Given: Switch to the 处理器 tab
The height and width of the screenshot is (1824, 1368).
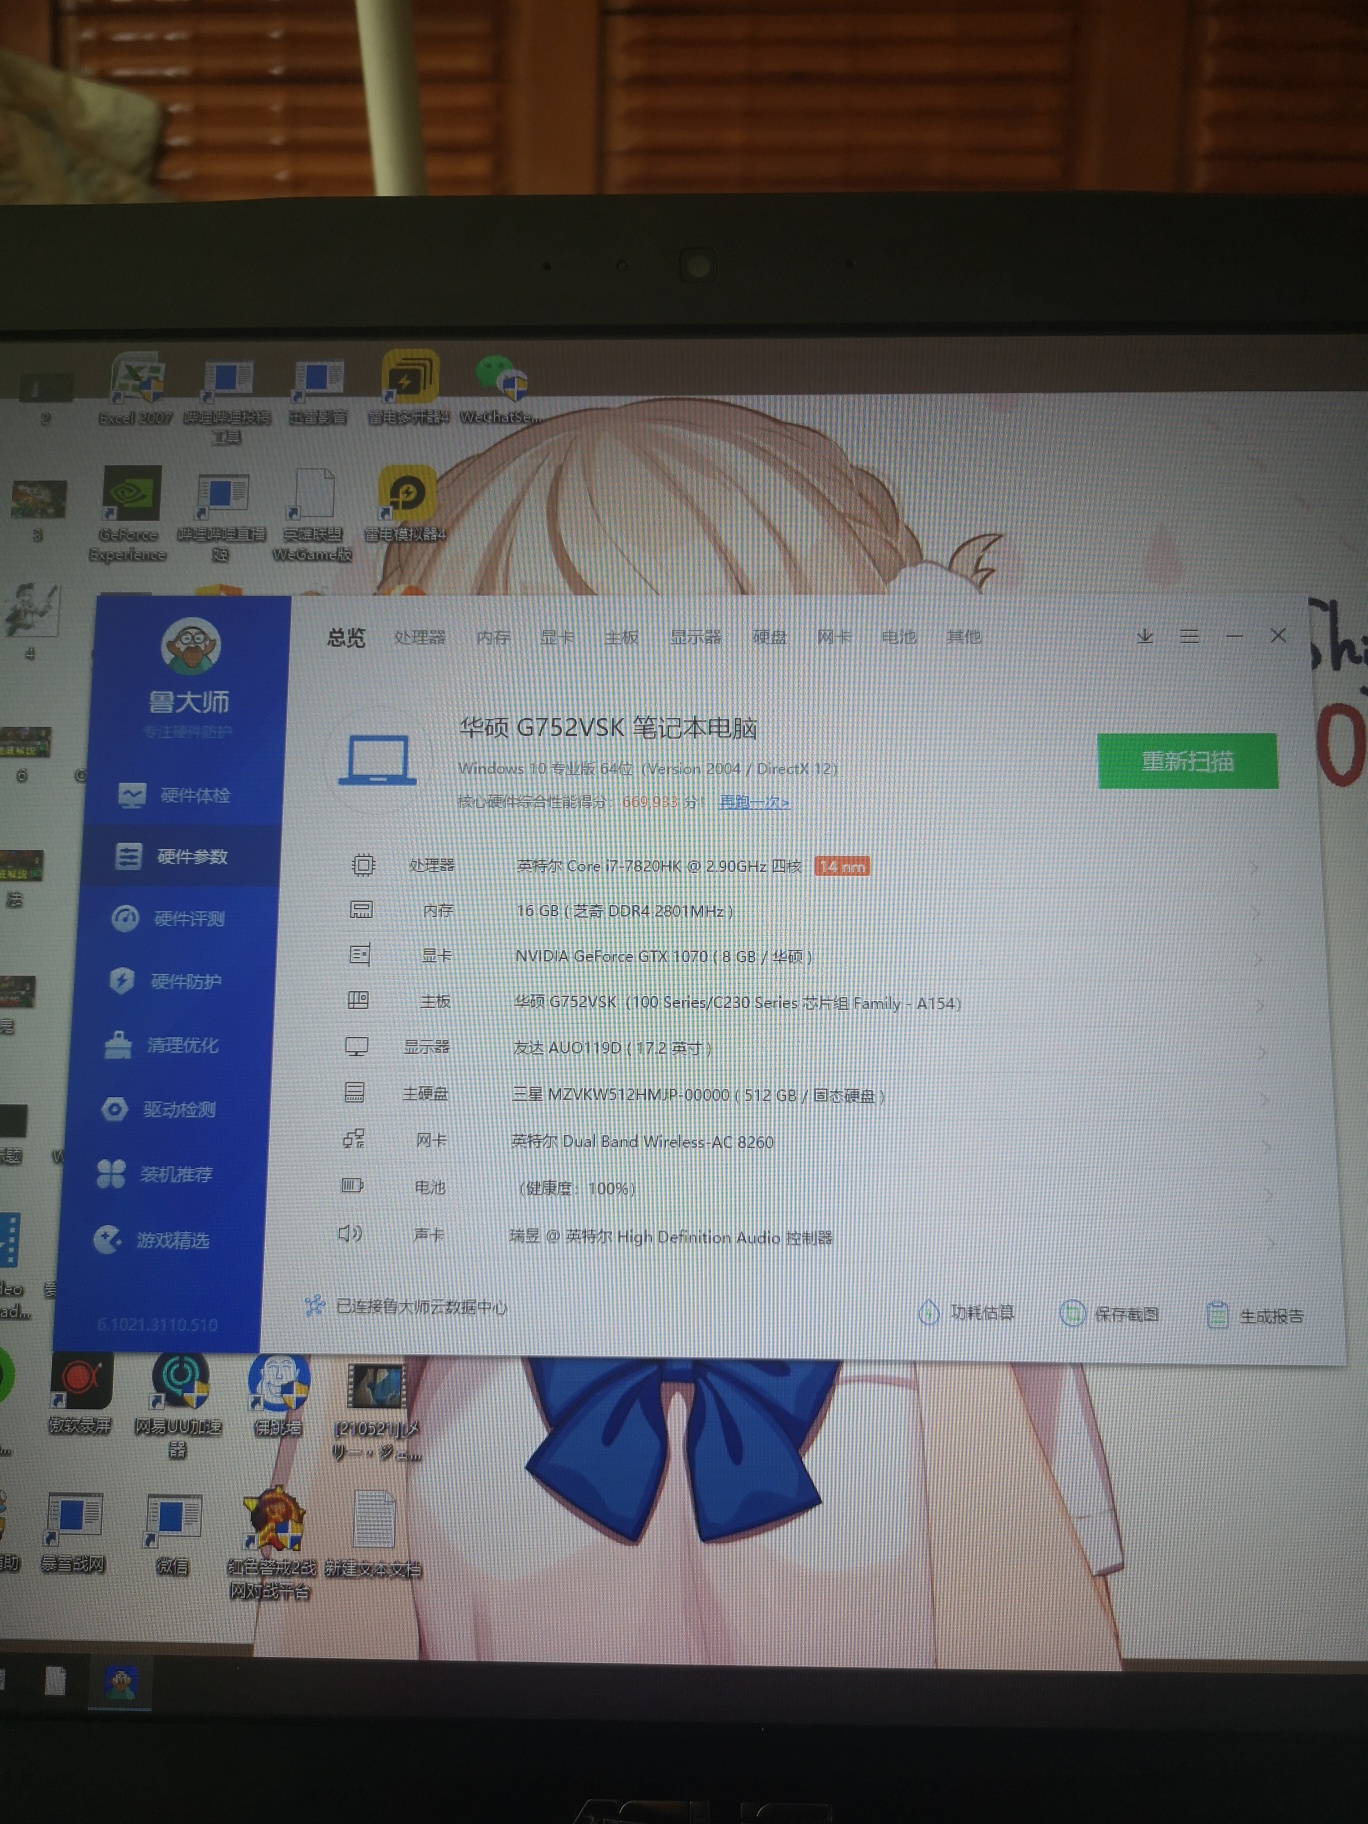Looking at the screenshot, I should [419, 637].
